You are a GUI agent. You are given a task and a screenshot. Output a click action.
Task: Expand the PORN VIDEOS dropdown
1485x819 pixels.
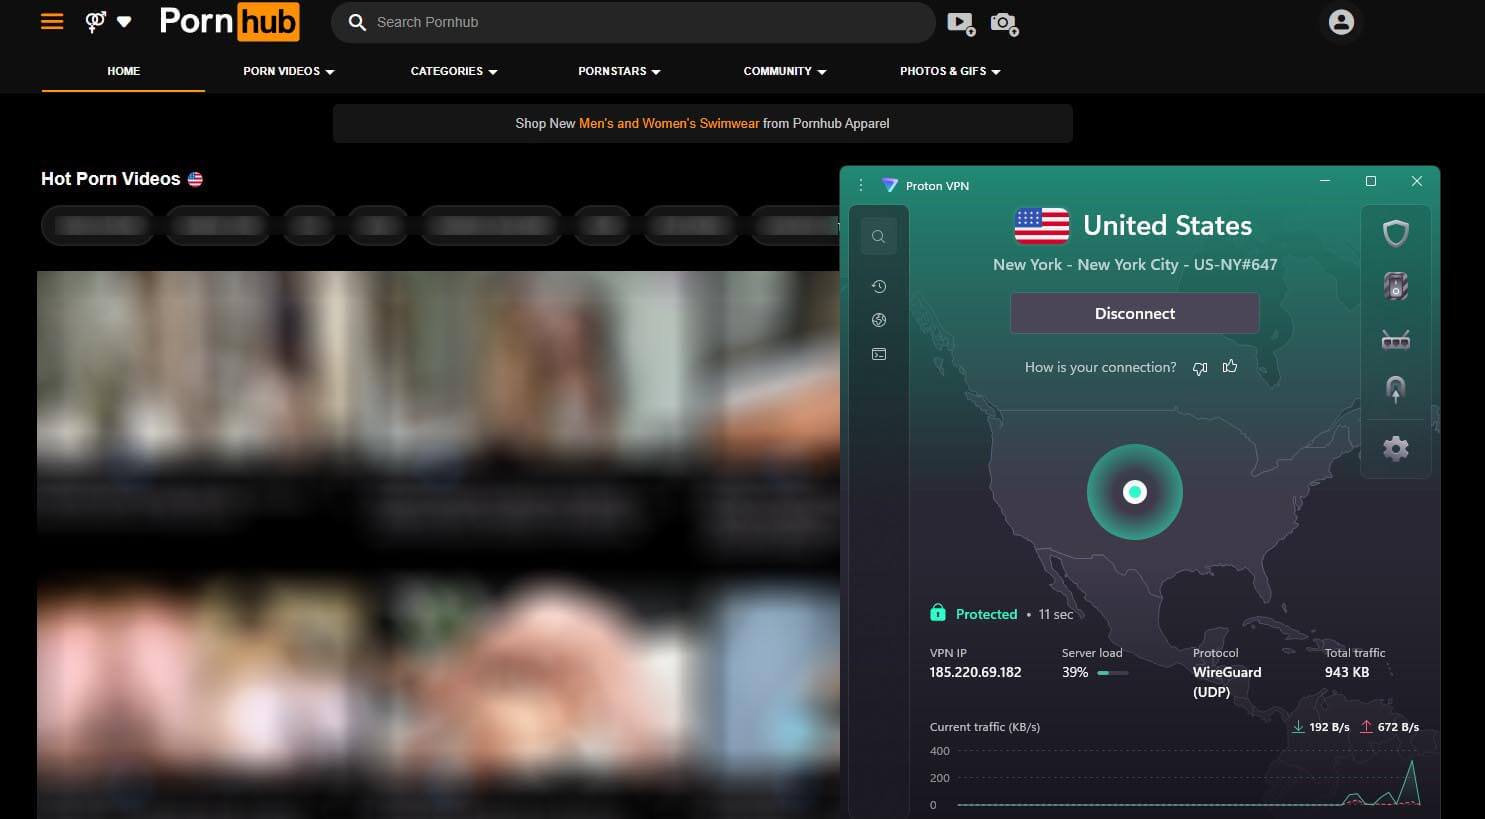point(289,71)
